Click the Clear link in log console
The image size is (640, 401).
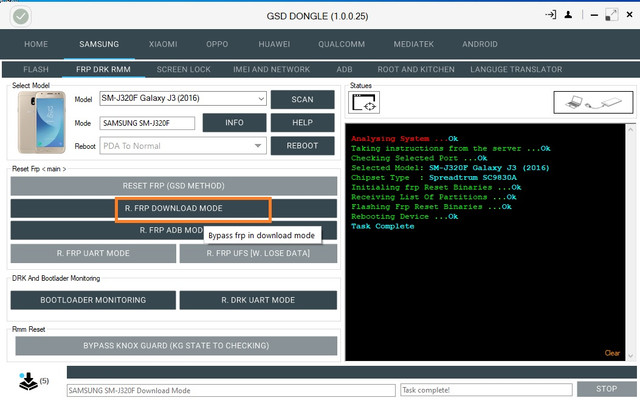pos(612,353)
